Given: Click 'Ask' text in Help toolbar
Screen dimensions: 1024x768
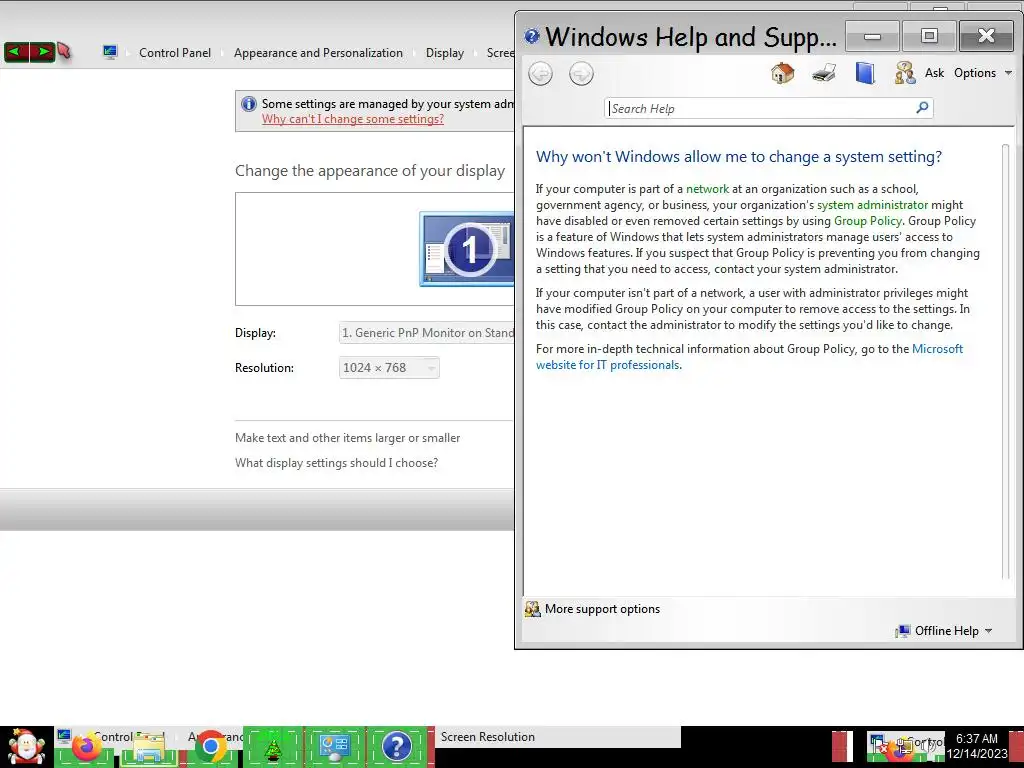Looking at the screenshot, I should [935, 72].
